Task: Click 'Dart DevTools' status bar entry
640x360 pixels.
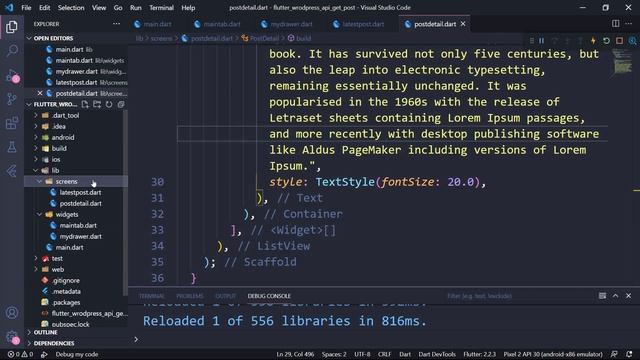Action: click(437, 354)
